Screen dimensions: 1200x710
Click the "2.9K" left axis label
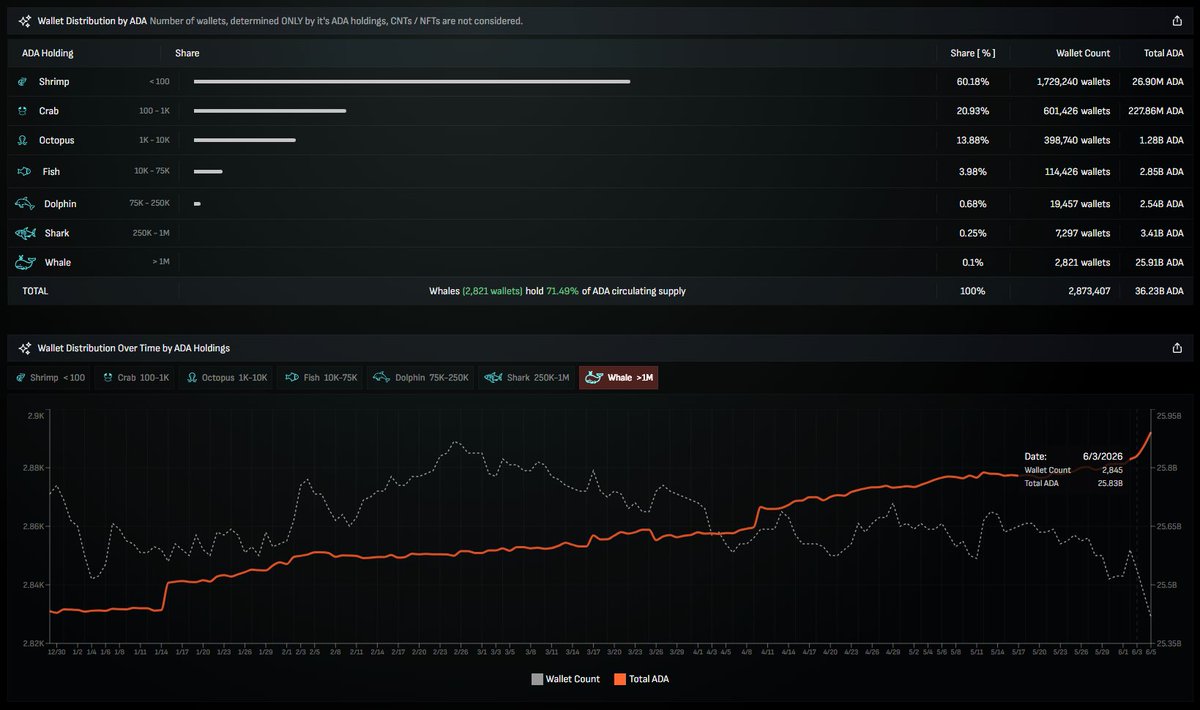click(x=36, y=414)
